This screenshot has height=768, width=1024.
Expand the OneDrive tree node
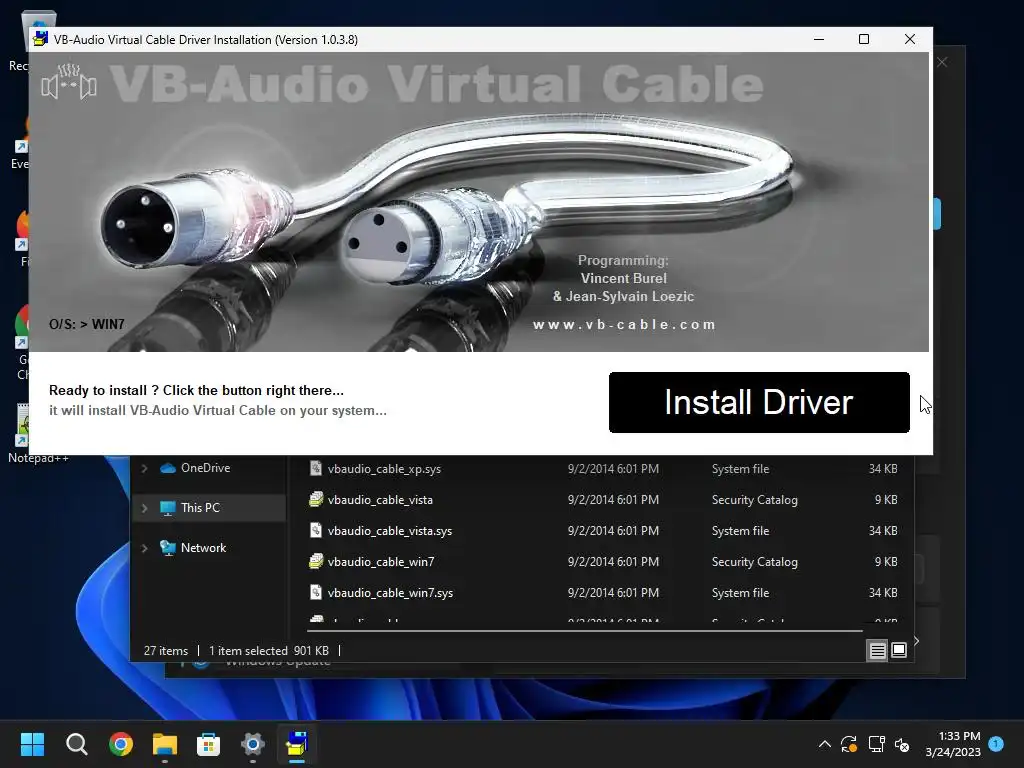(144, 468)
